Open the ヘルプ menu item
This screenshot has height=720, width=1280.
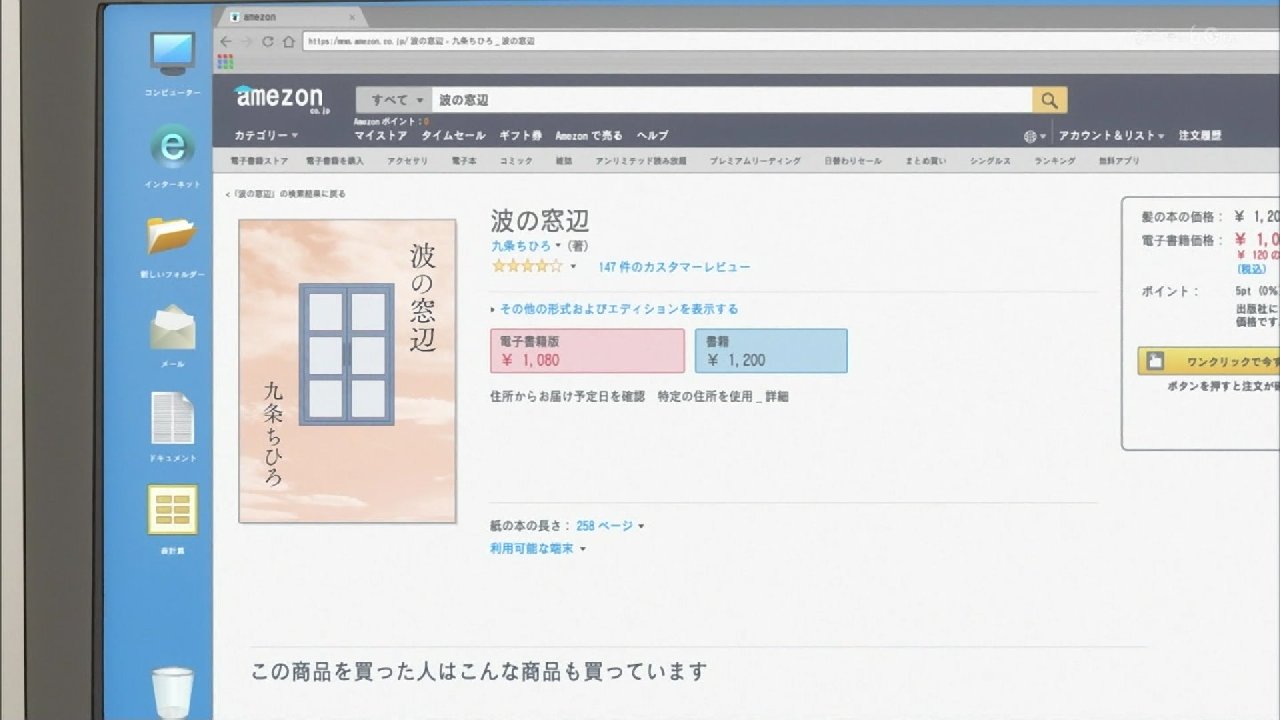[652, 136]
